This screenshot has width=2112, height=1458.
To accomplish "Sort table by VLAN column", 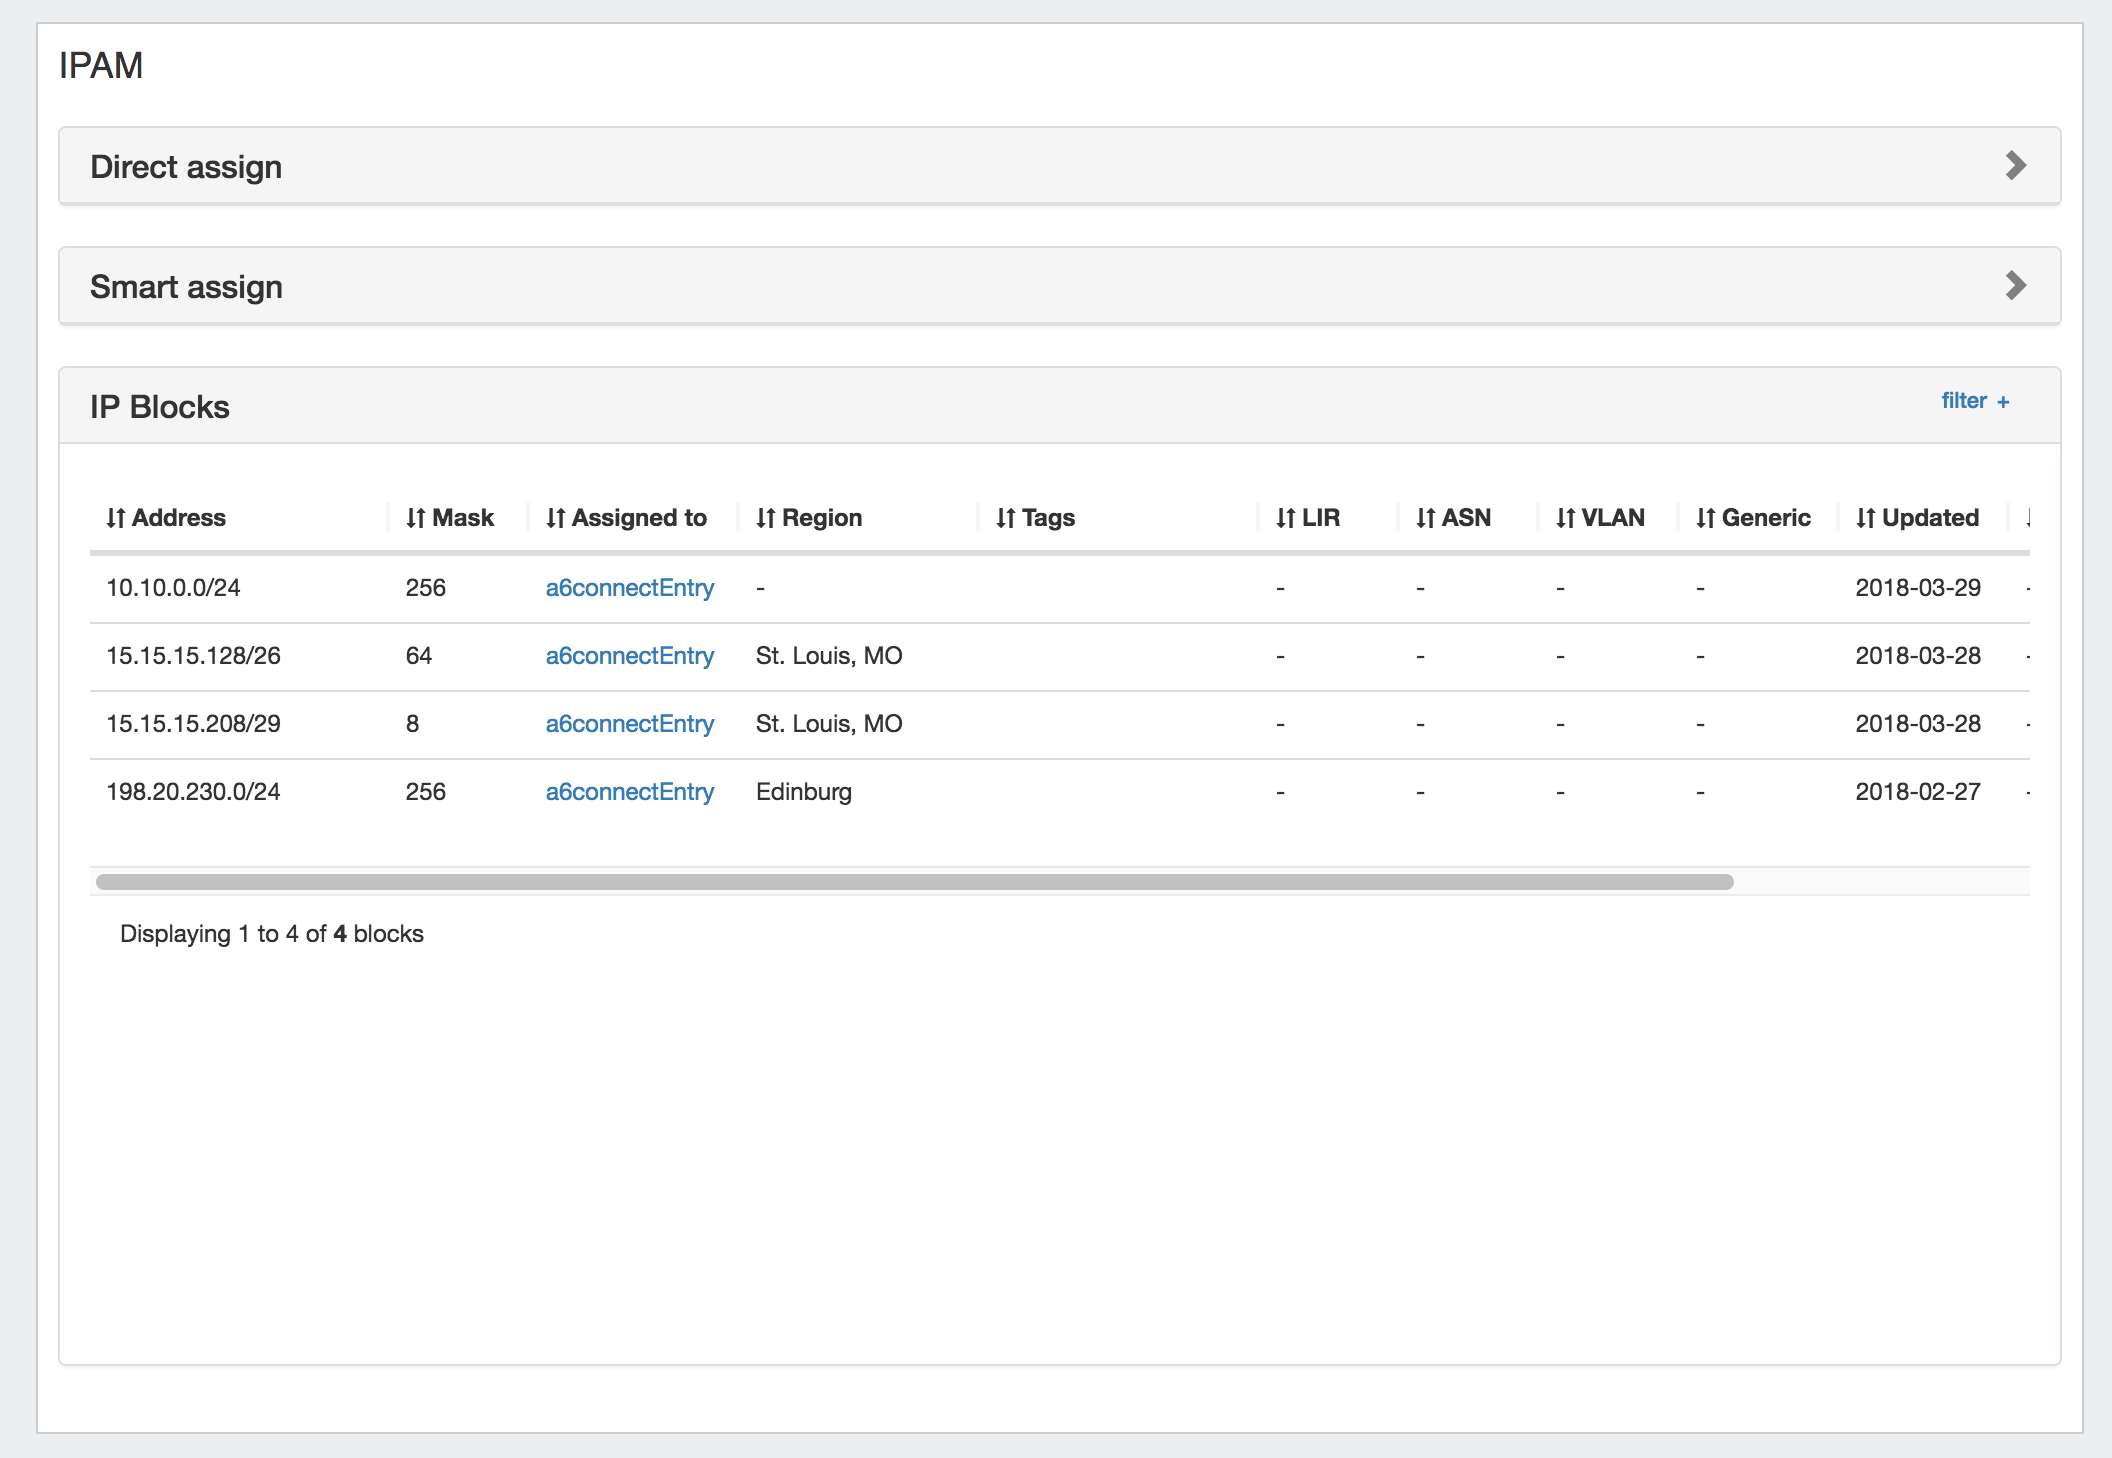I will (1600, 518).
